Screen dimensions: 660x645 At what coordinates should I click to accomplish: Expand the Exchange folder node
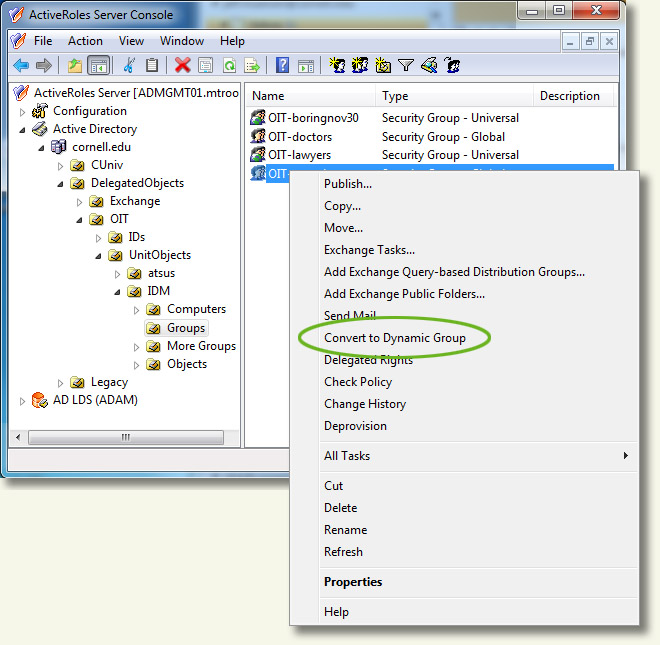79,203
